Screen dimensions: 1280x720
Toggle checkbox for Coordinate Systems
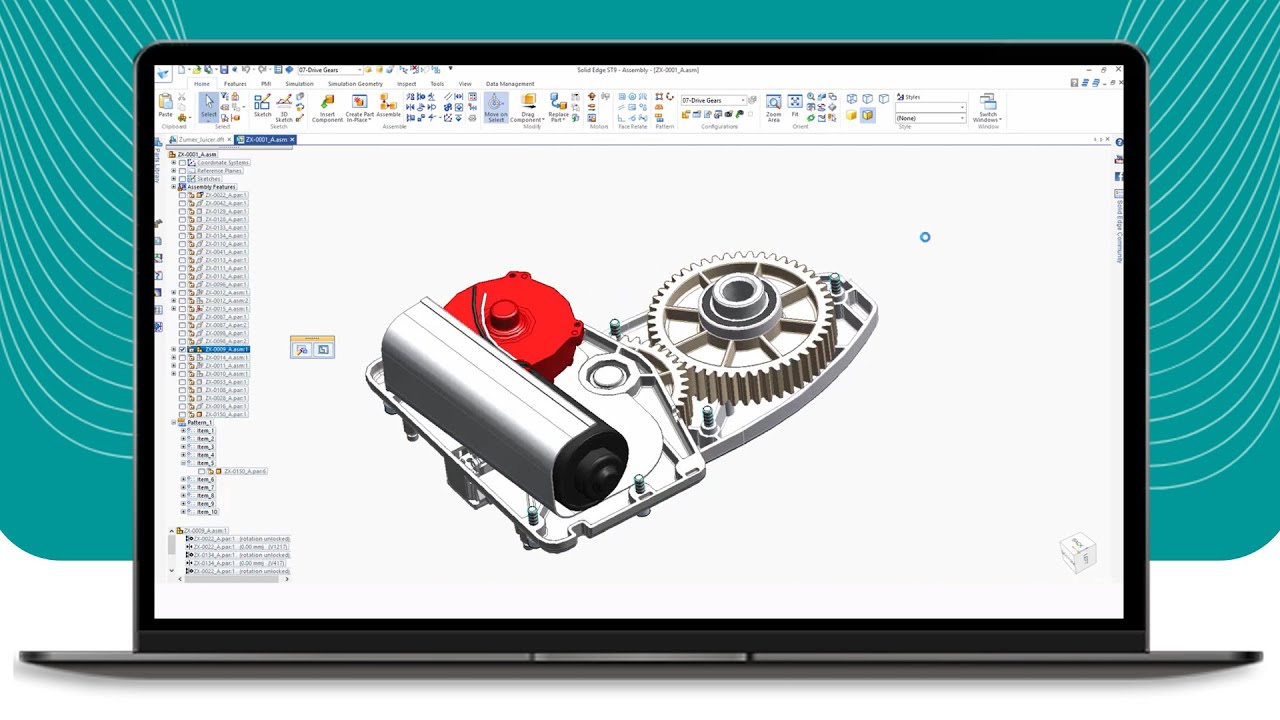coord(182,163)
